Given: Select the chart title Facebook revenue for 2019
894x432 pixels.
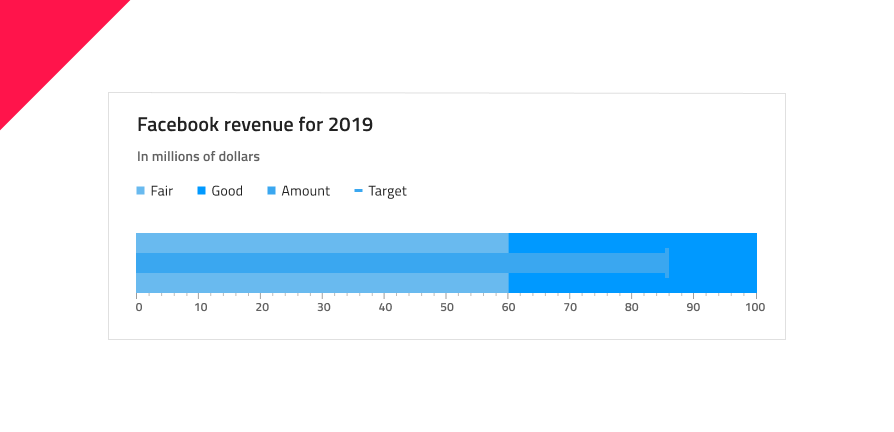Looking at the screenshot, I should [x=255, y=125].
